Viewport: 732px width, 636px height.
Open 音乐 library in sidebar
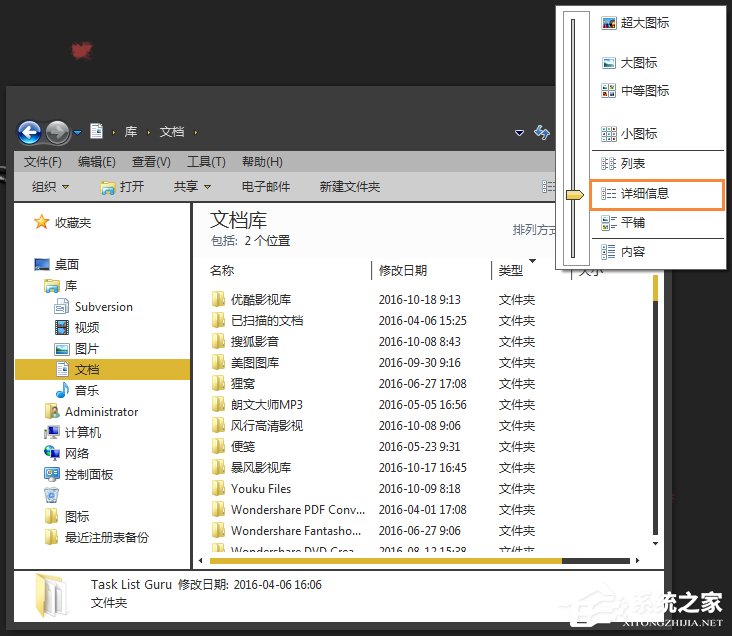point(77,390)
